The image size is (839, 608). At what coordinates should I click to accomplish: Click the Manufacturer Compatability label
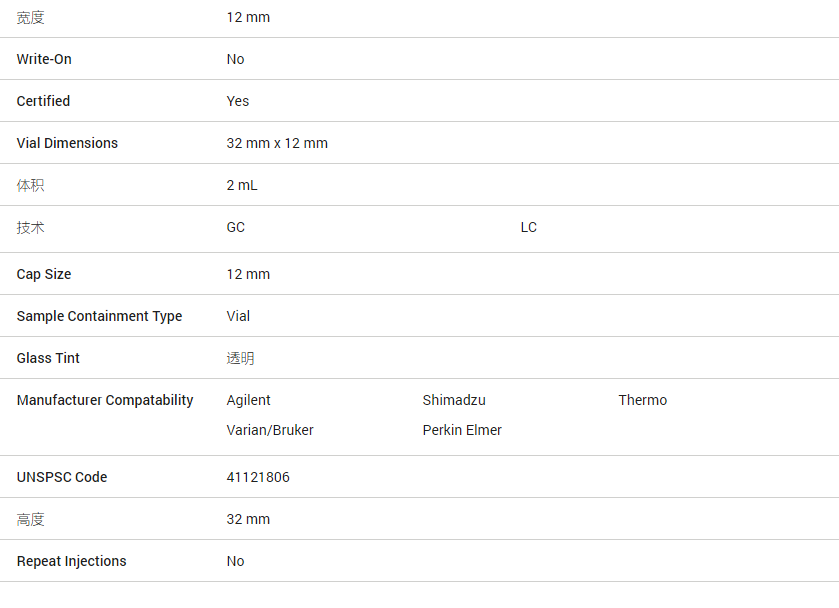(x=105, y=400)
